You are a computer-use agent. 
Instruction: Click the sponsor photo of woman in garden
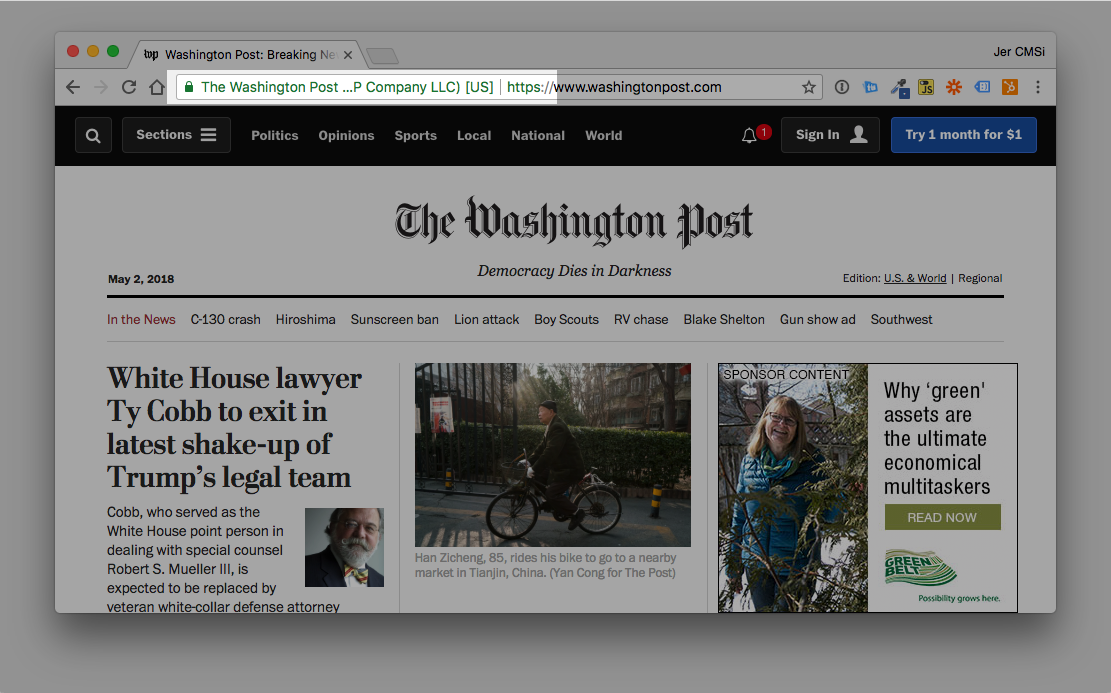(793, 488)
